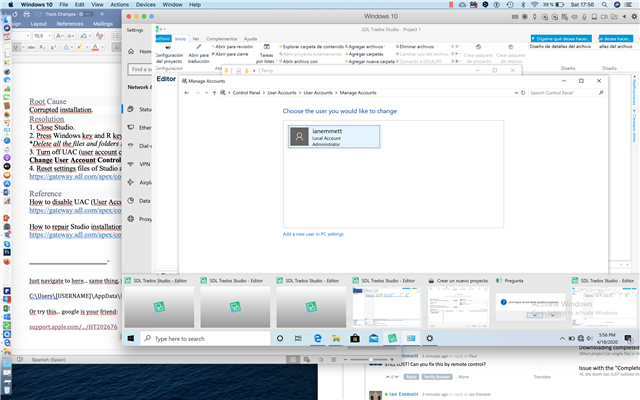Screen dimensions: 640x400
Task: Click superscript button in Word ribbon
Action: 53,47
